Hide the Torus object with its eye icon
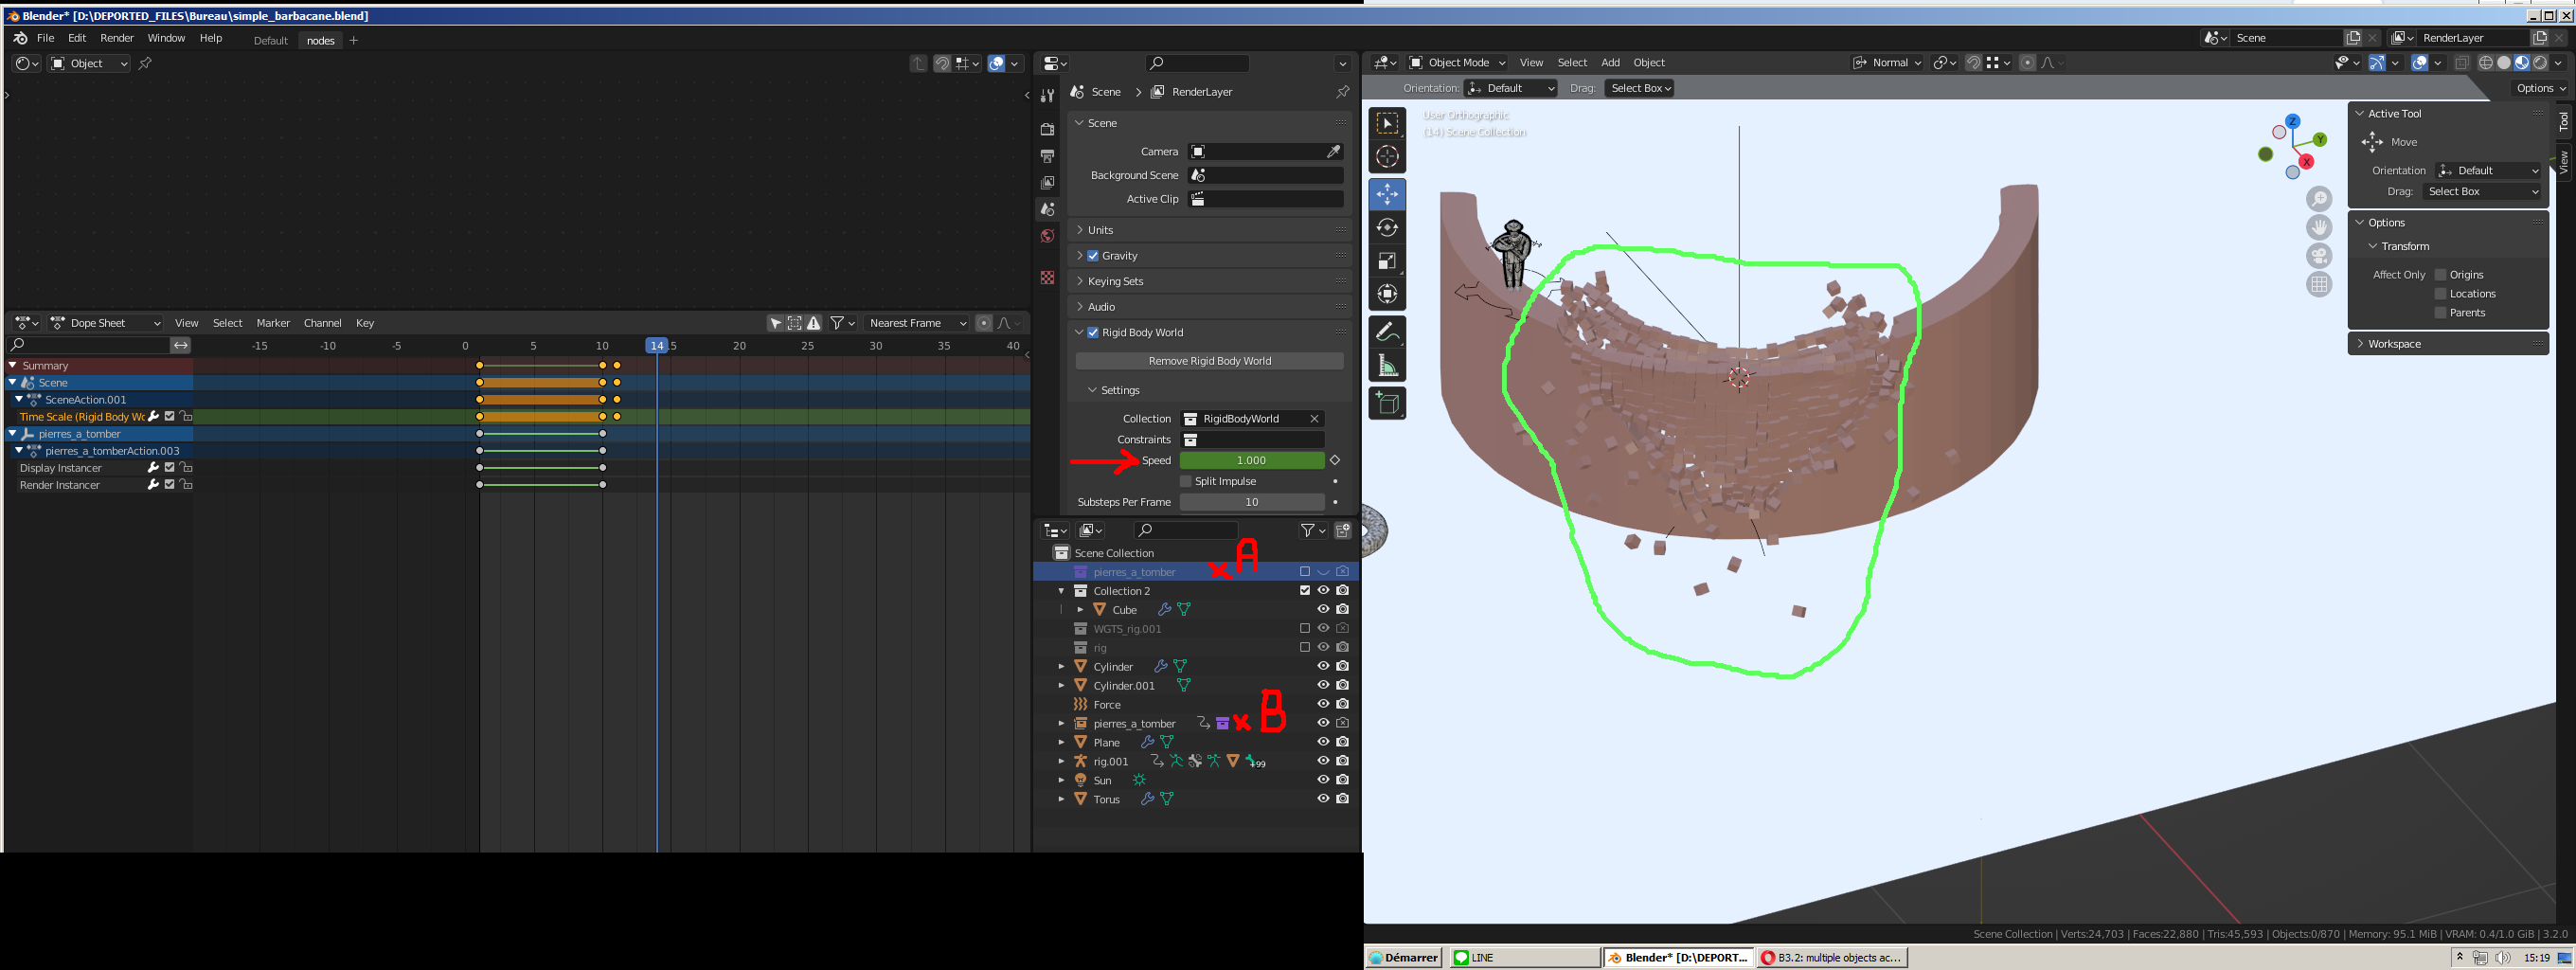The height and width of the screenshot is (970, 2576). (1323, 800)
